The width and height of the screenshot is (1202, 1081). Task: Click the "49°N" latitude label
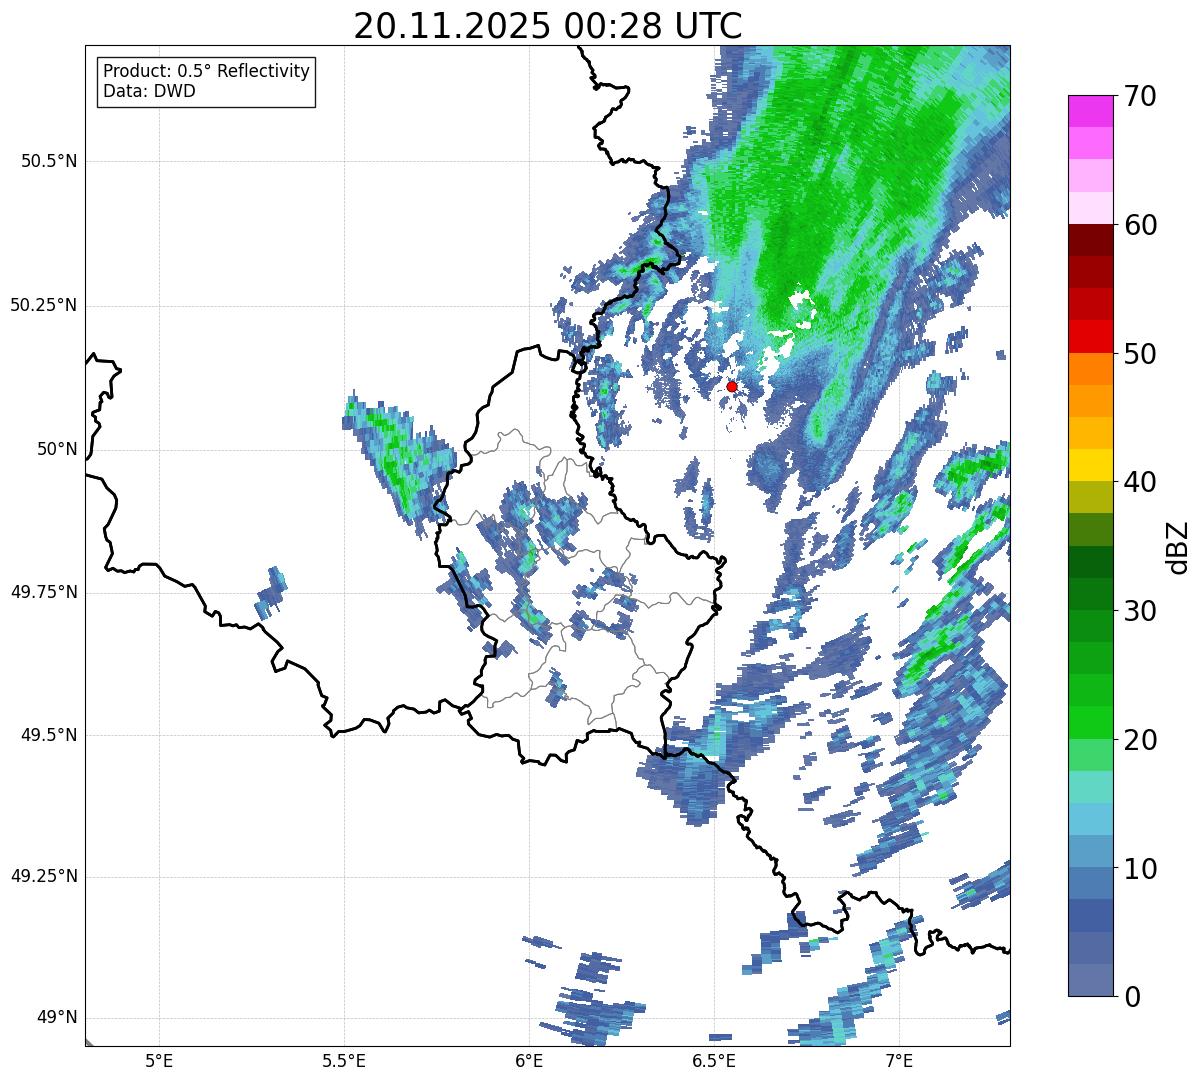(x=57, y=1018)
